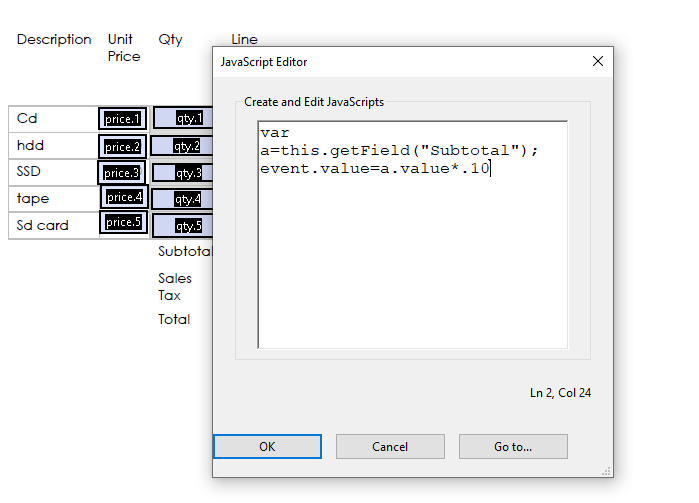Click the 'hdd' description cell

point(53,145)
